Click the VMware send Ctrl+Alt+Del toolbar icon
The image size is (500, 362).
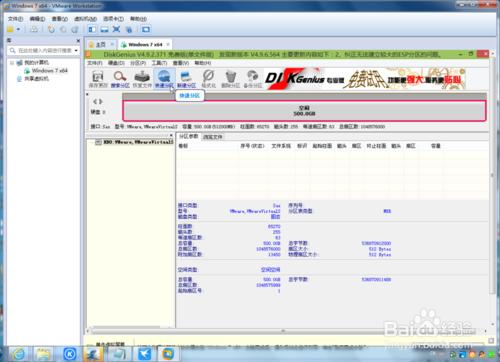pos(34,29)
